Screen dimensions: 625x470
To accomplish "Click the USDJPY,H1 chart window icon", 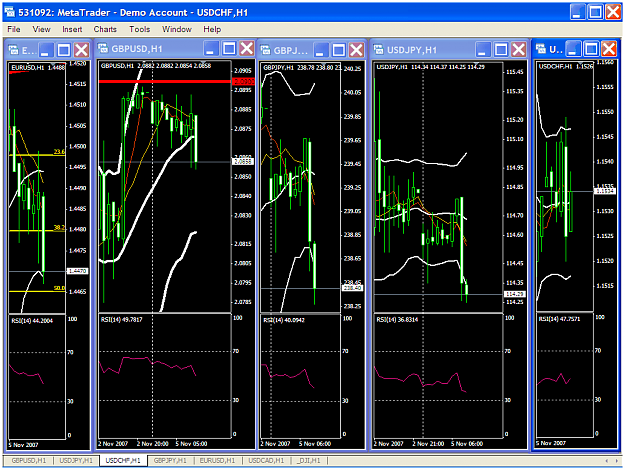I will click(x=378, y=49).
